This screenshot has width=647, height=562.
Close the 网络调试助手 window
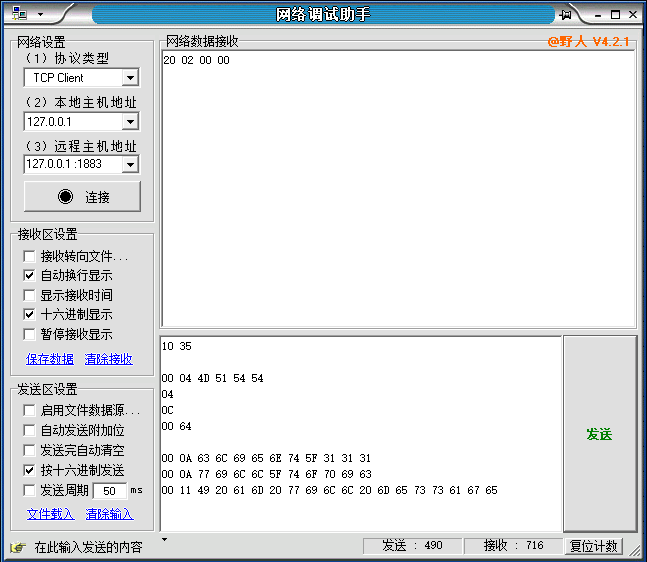pos(633,15)
